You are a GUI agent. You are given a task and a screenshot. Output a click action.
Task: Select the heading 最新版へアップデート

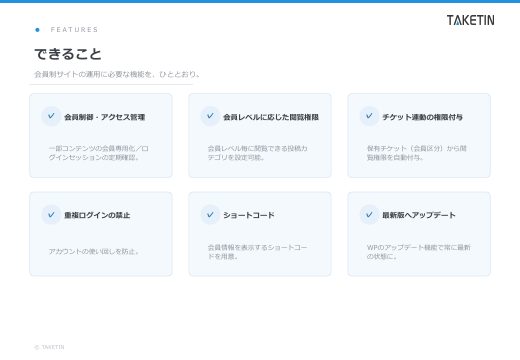click(419, 215)
